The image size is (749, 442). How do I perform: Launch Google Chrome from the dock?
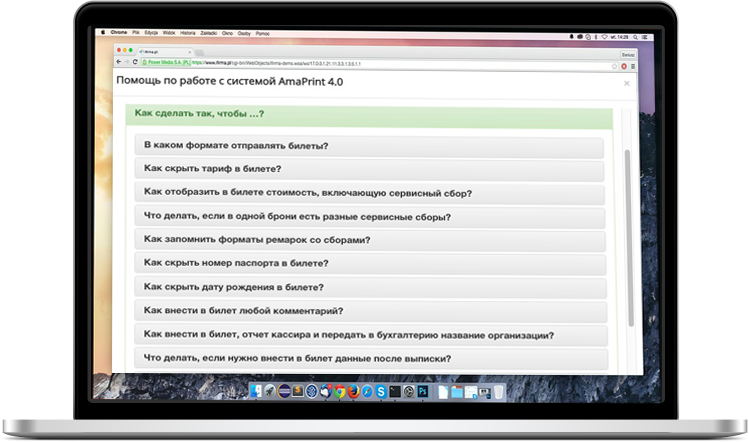pos(340,391)
